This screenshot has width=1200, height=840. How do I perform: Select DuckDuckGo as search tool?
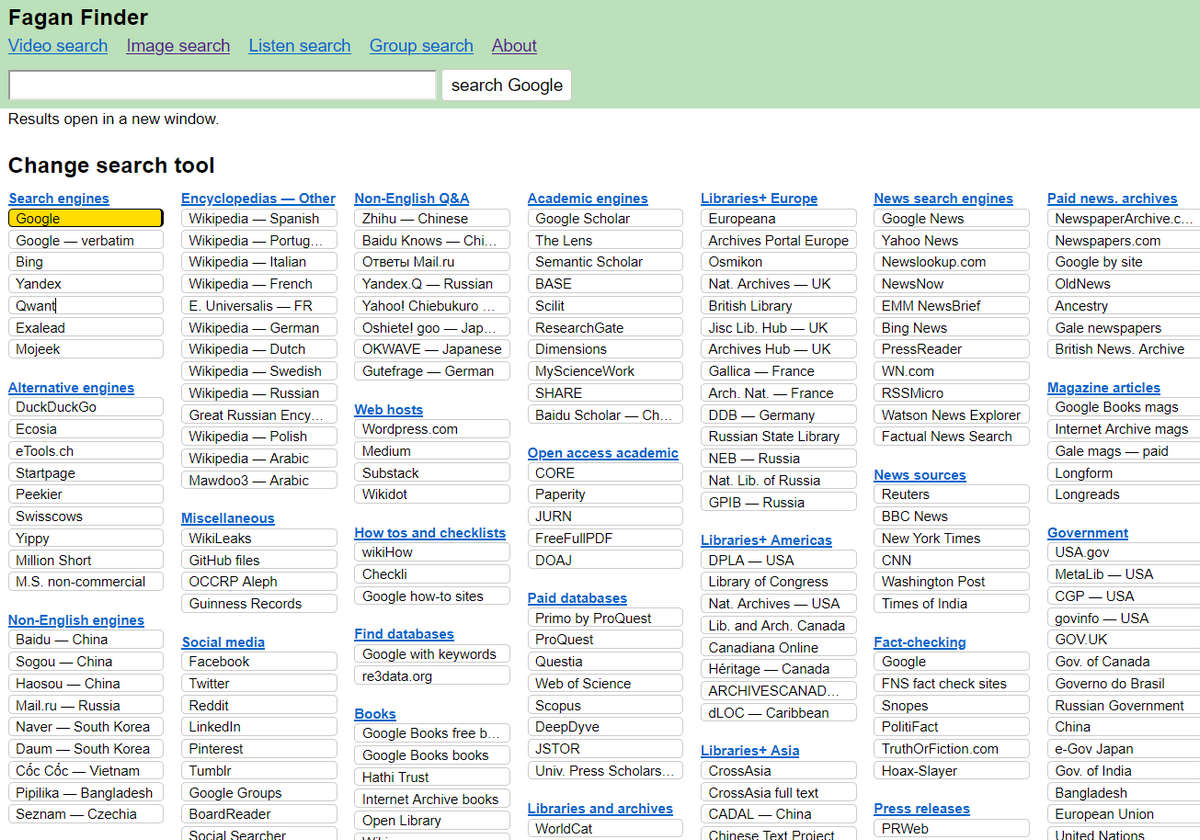(86, 407)
